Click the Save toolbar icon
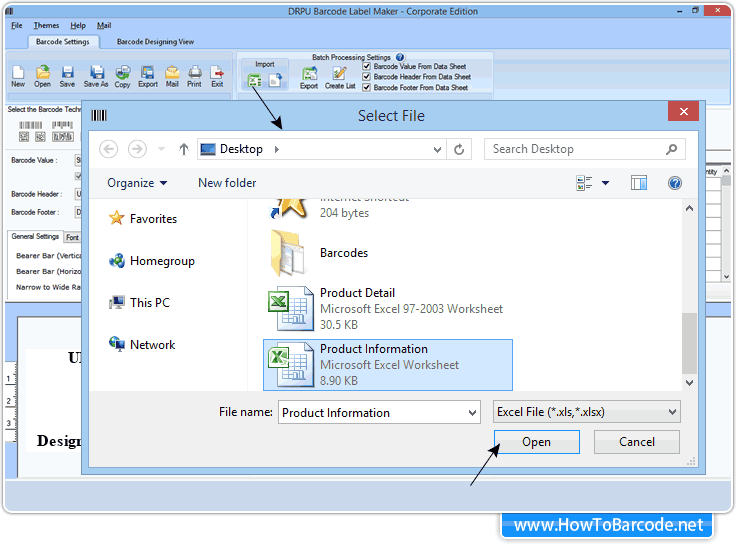This screenshot has height=545, width=736. click(67, 77)
